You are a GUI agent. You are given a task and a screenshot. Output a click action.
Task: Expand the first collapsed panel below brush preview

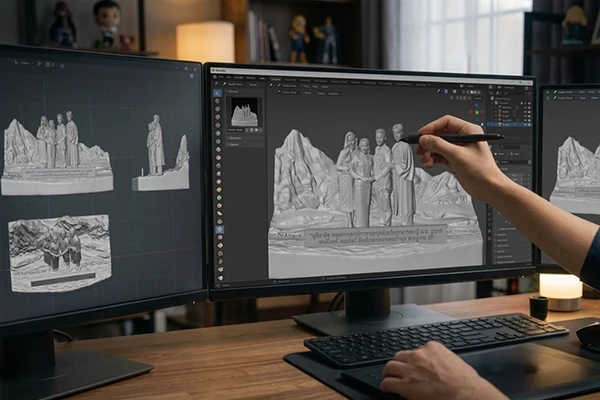coord(245,138)
